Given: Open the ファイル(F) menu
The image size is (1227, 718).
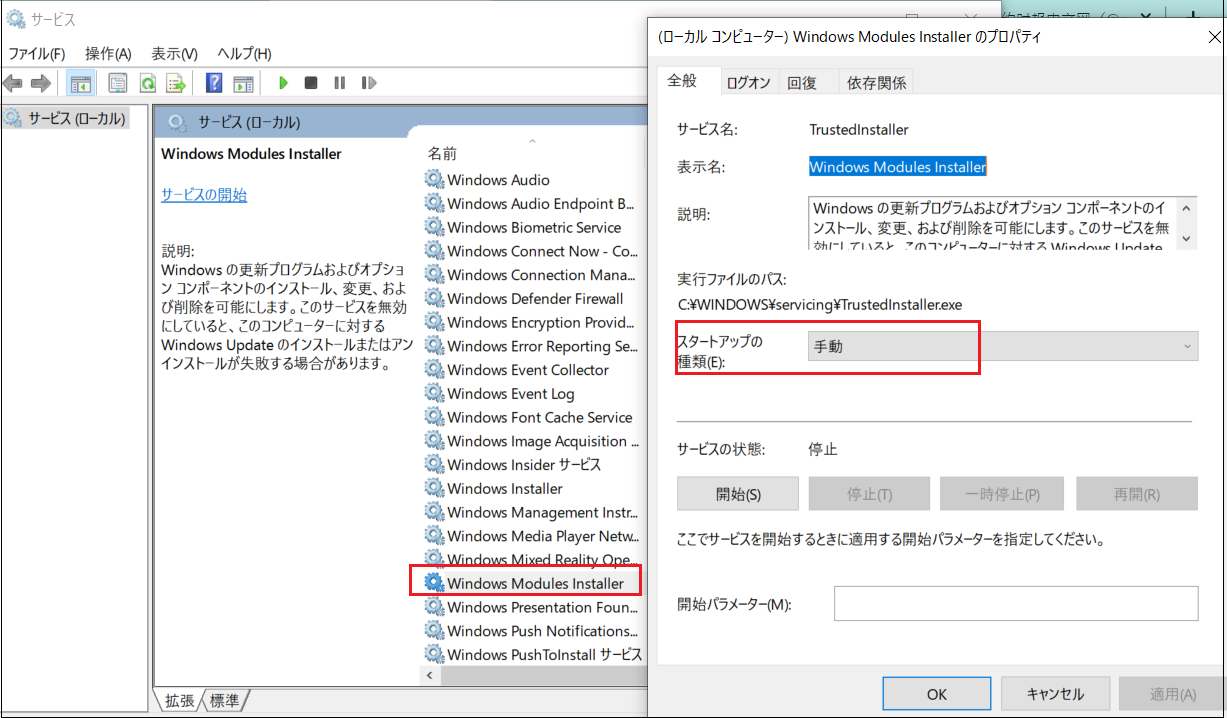Looking at the screenshot, I should point(37,54).
